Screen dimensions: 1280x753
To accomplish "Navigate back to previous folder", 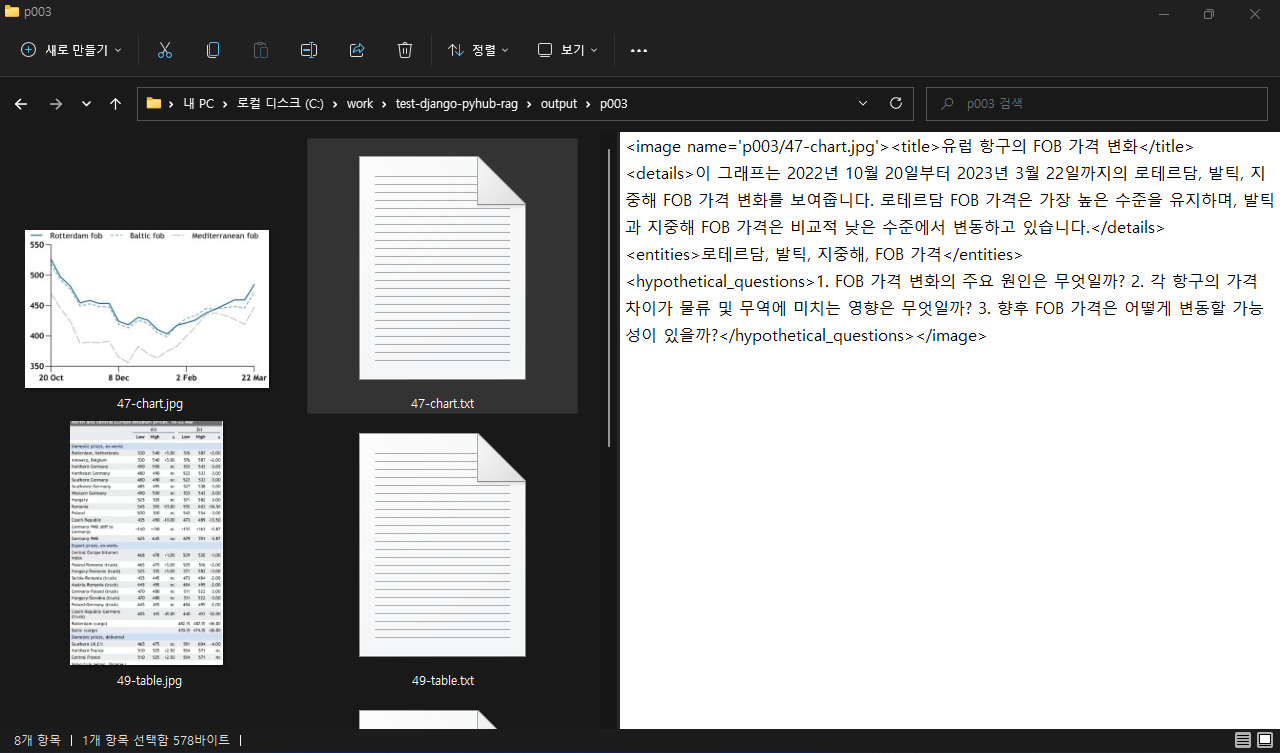I will [x=21, y=103].
